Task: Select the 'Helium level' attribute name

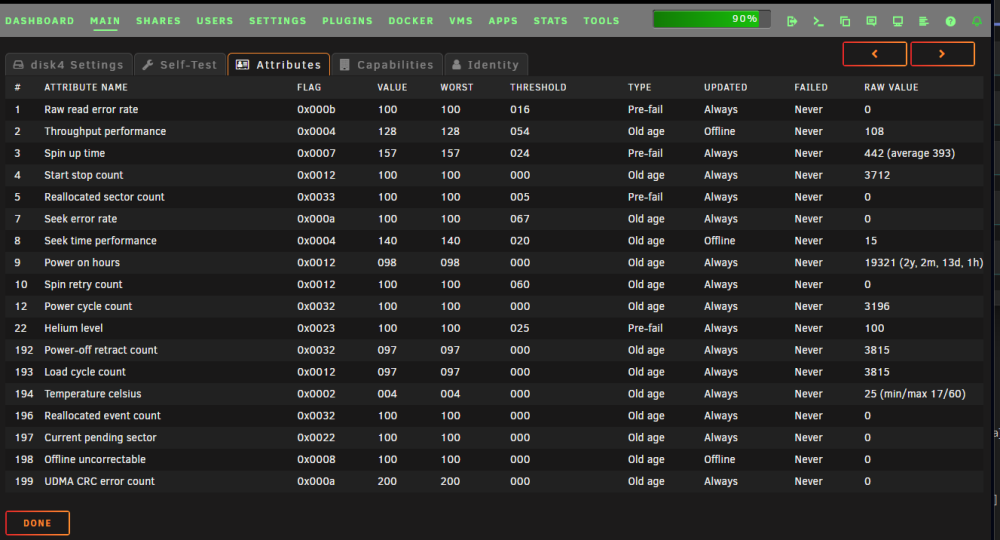Action: pos(73,328)
